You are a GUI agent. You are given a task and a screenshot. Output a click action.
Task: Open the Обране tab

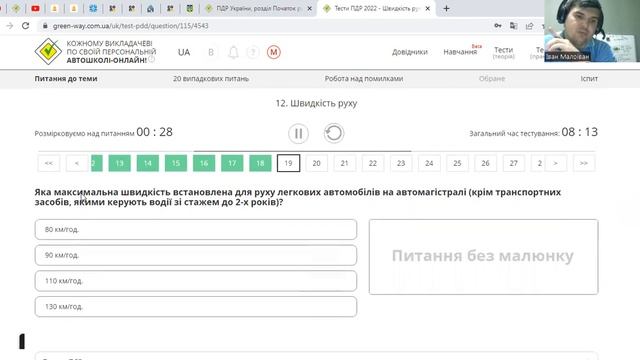point(492,78)
